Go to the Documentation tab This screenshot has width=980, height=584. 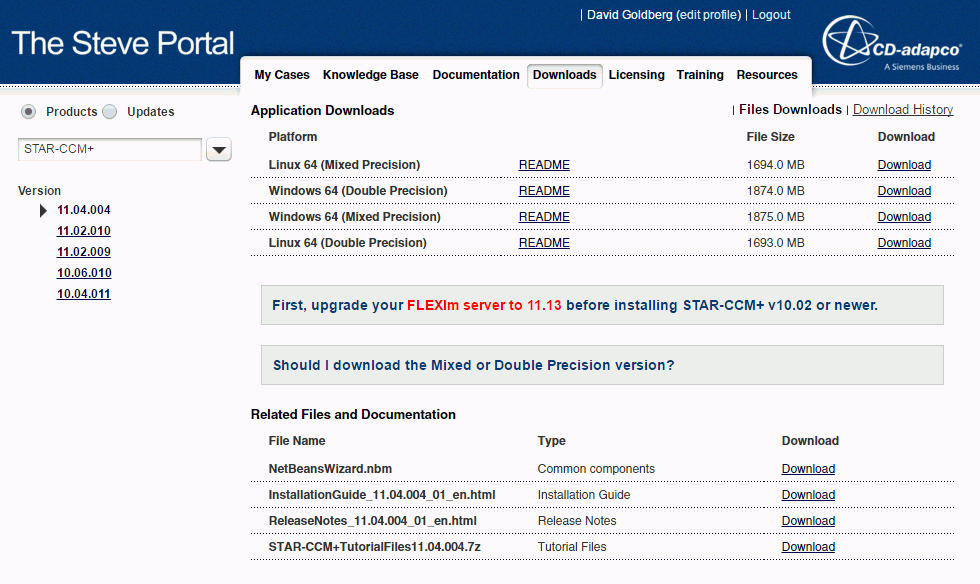click(x=476, y=75)
